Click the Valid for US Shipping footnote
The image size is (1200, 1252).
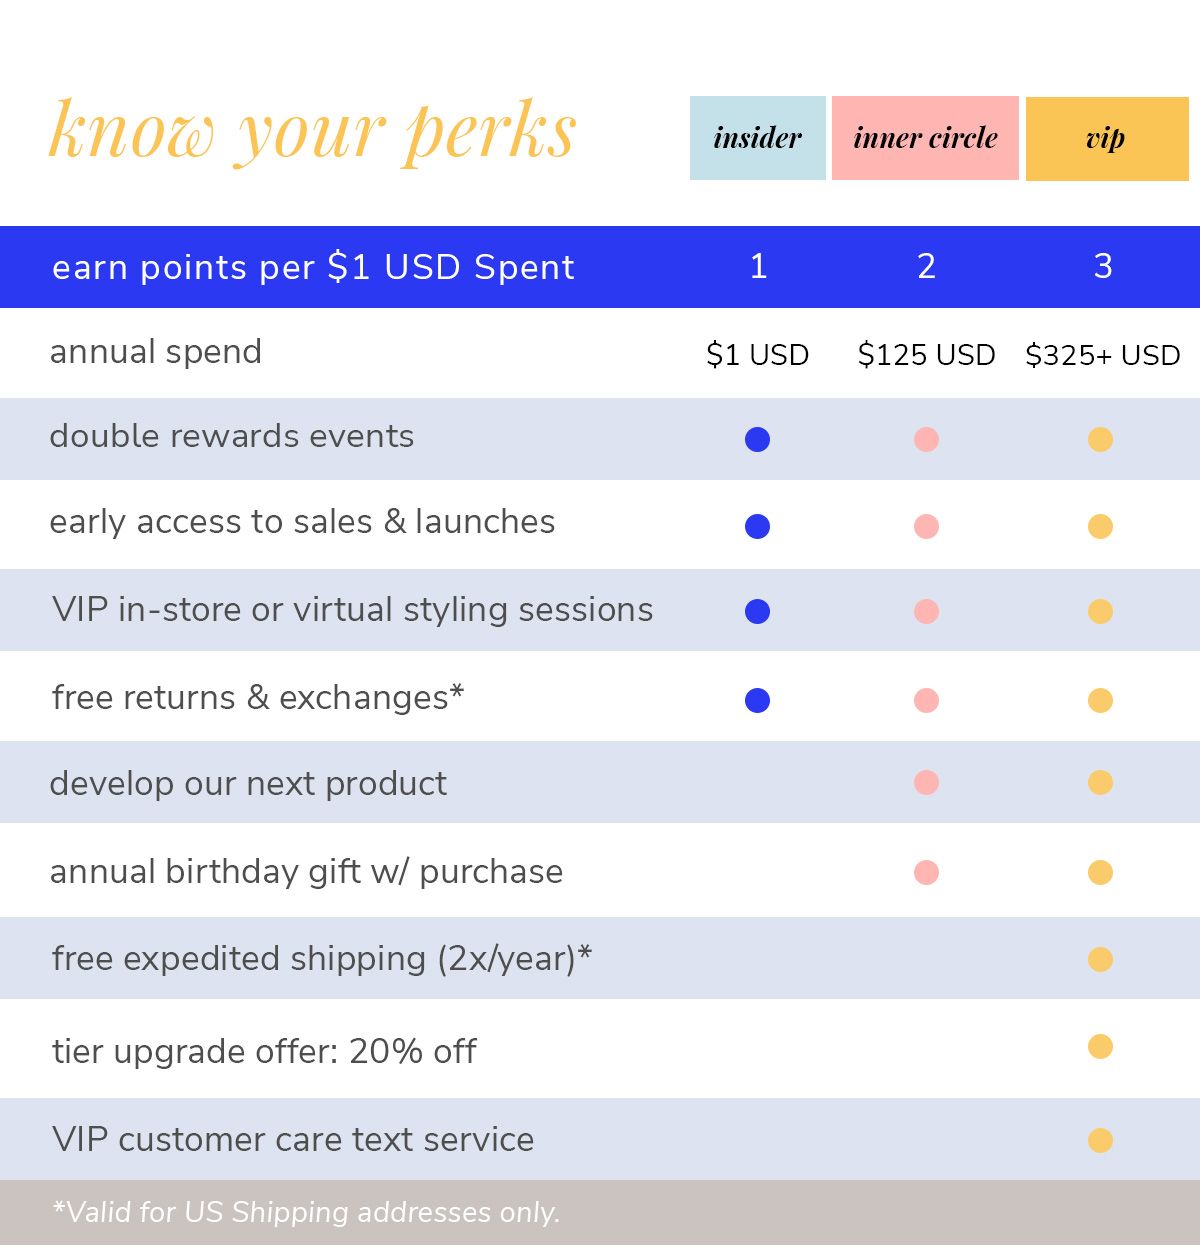pyautogui.click(x=306, y=1212)
